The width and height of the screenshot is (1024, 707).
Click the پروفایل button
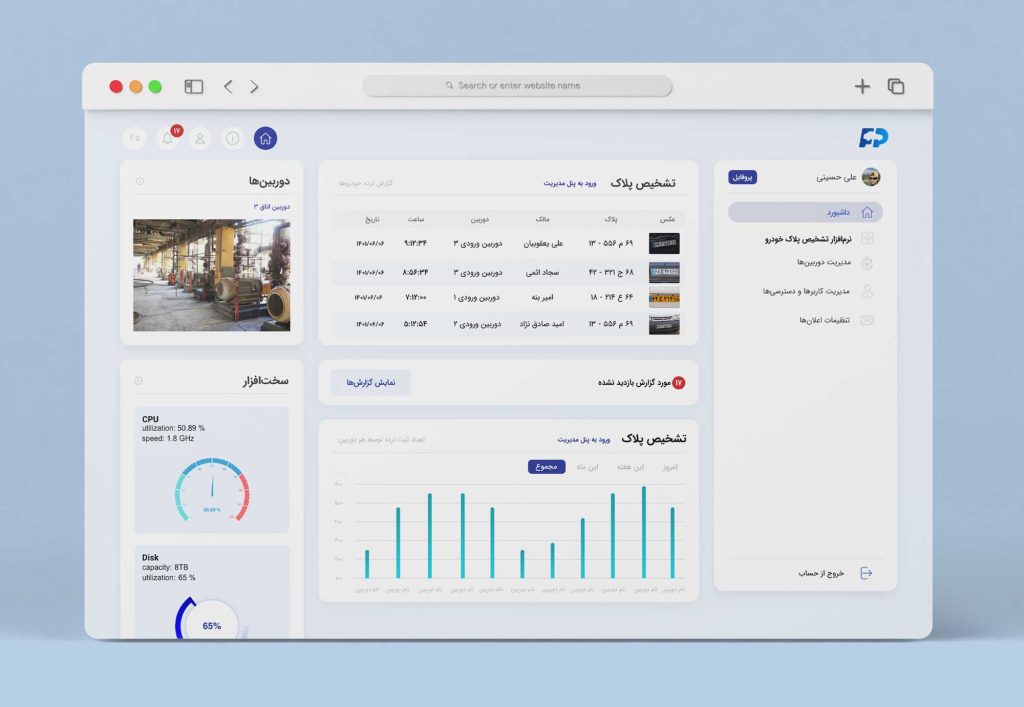tap(742, 177)
